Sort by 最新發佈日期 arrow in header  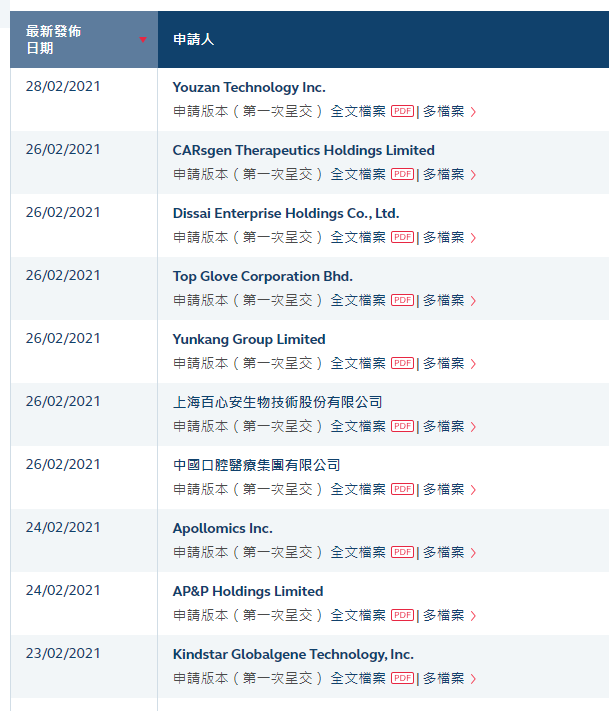click(x=142, y=40)
